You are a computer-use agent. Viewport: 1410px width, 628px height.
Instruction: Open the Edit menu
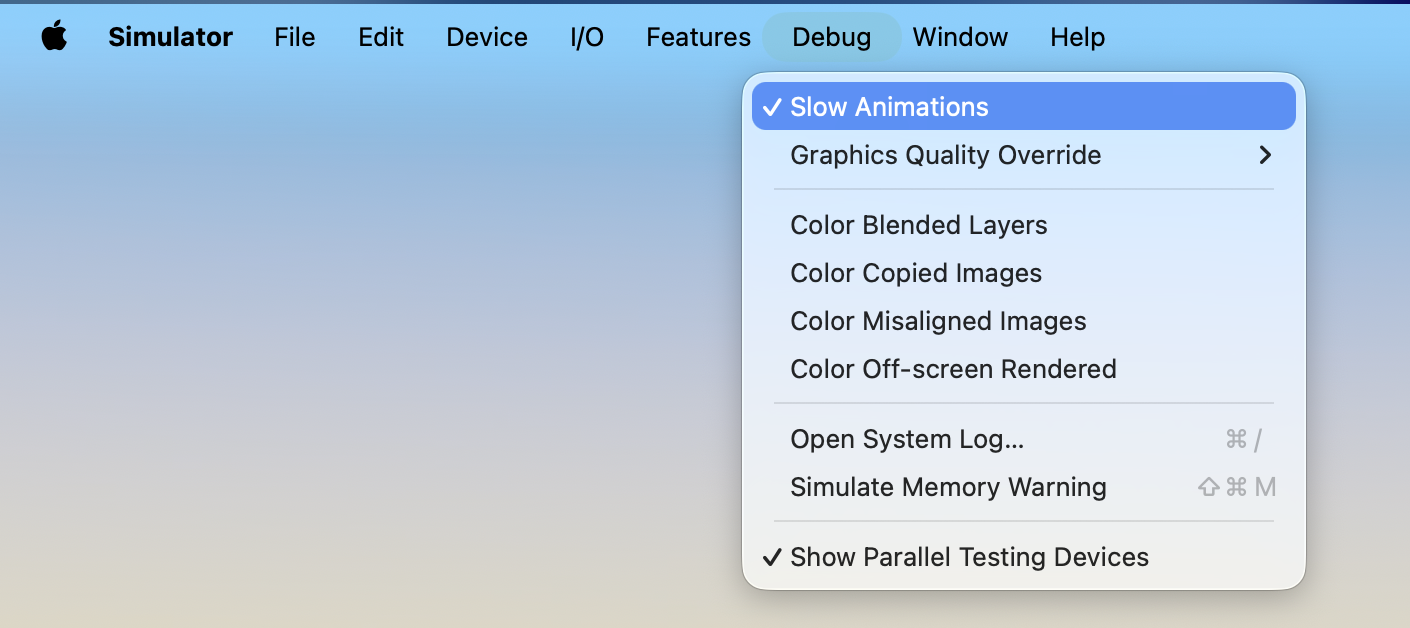point(381,37)
